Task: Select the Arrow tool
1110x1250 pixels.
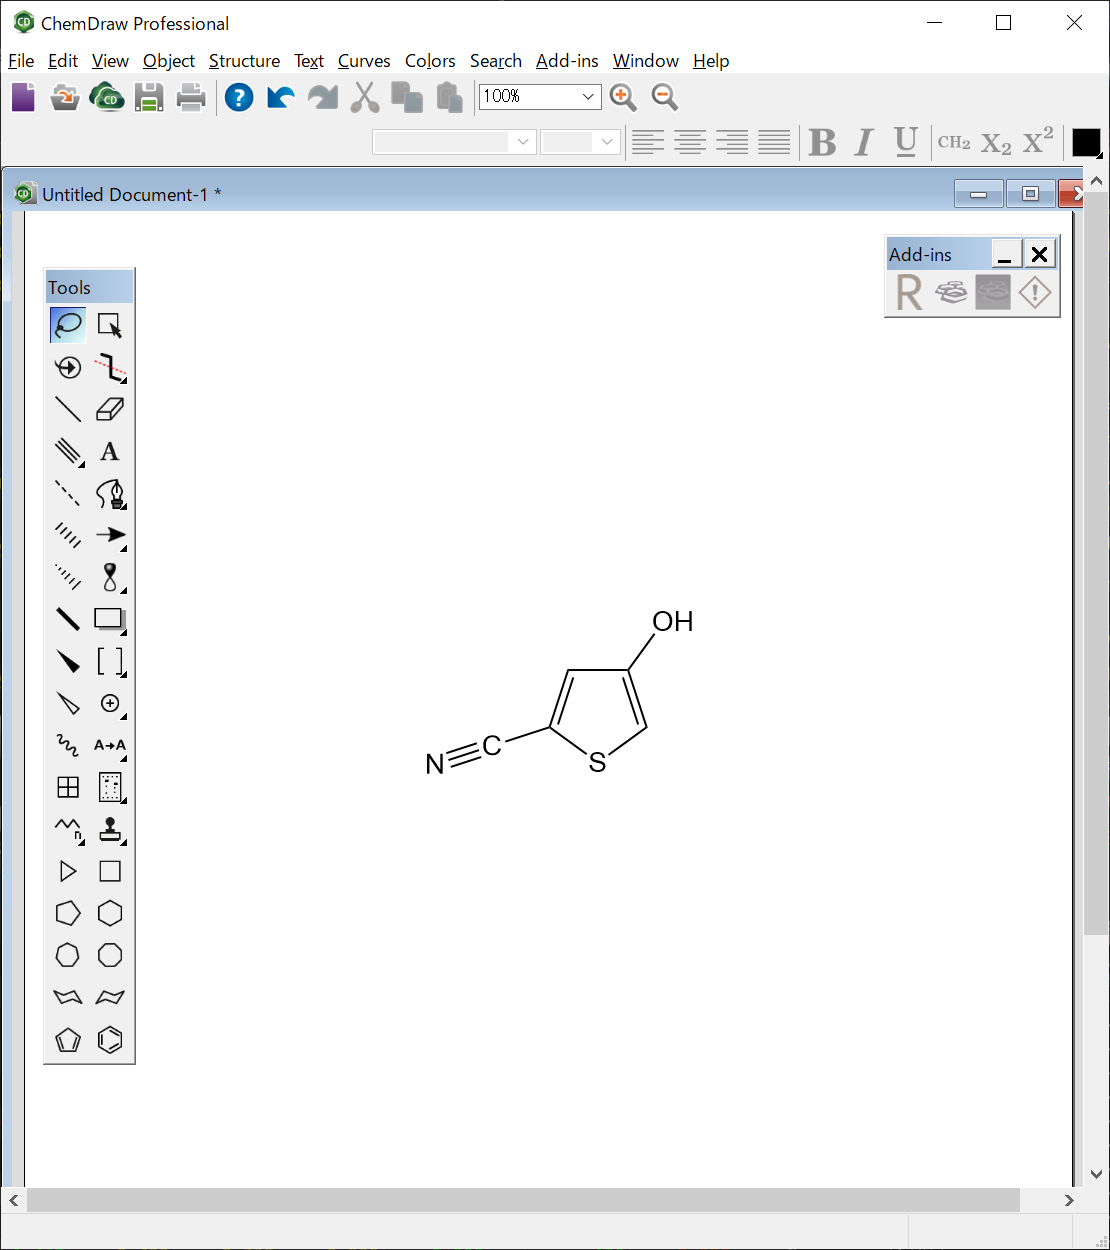Action: pyautogui.click(x=110, y=535)
